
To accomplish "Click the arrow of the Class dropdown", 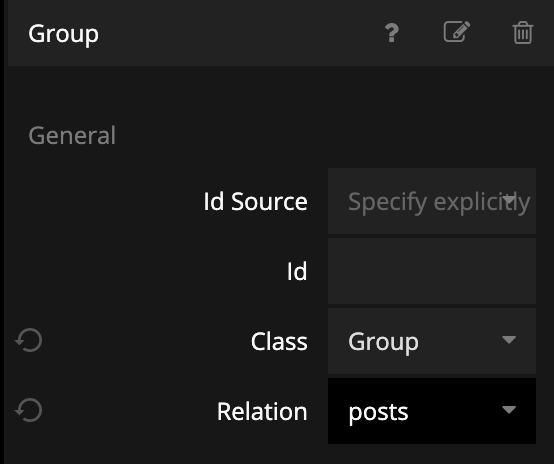I will click(x=509, y=340).
